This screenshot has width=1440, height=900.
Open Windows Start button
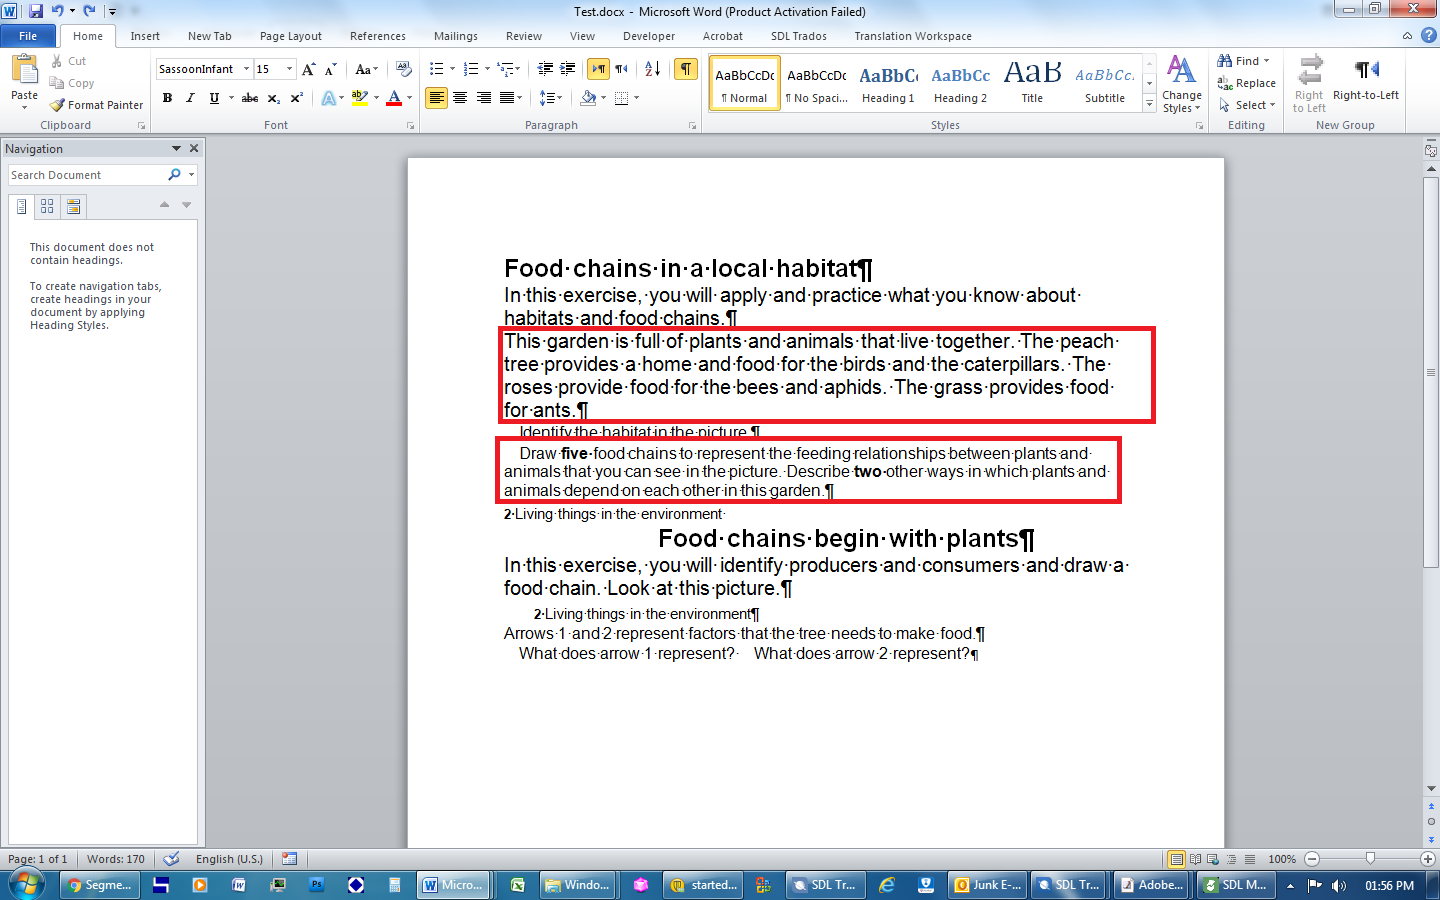click(26, 884)
